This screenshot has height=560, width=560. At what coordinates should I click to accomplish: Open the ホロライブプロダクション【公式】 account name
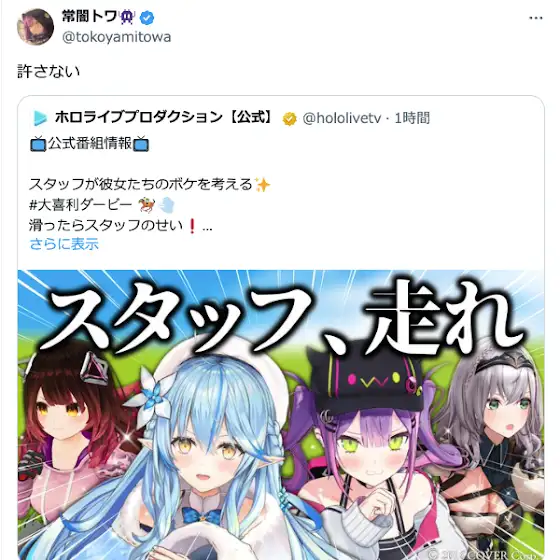click(x=164, y=117)
